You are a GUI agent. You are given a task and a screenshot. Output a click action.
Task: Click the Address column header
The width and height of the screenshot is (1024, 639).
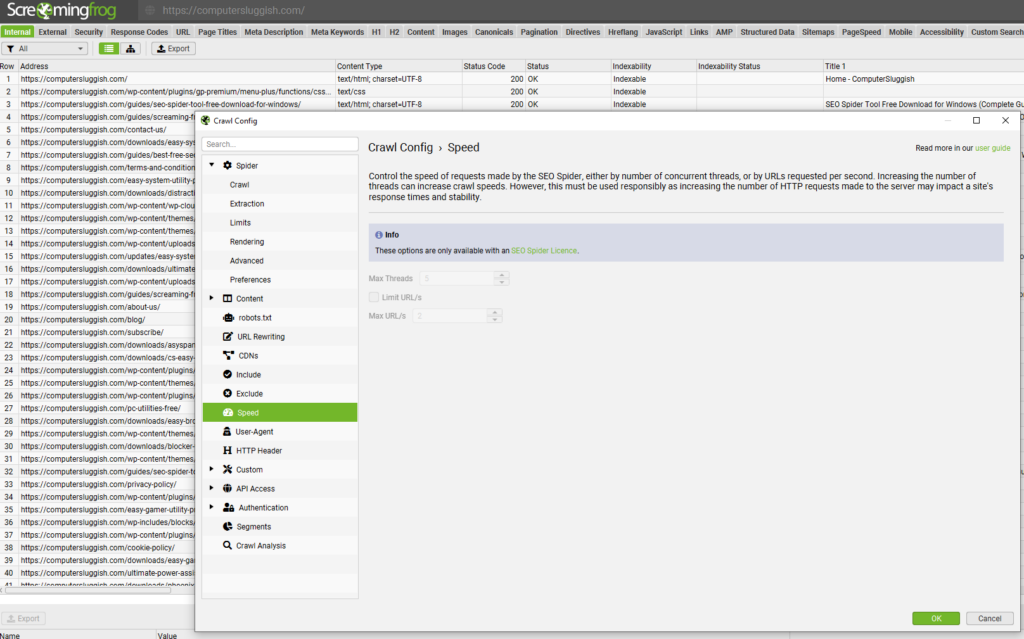[x=176, y=66]
